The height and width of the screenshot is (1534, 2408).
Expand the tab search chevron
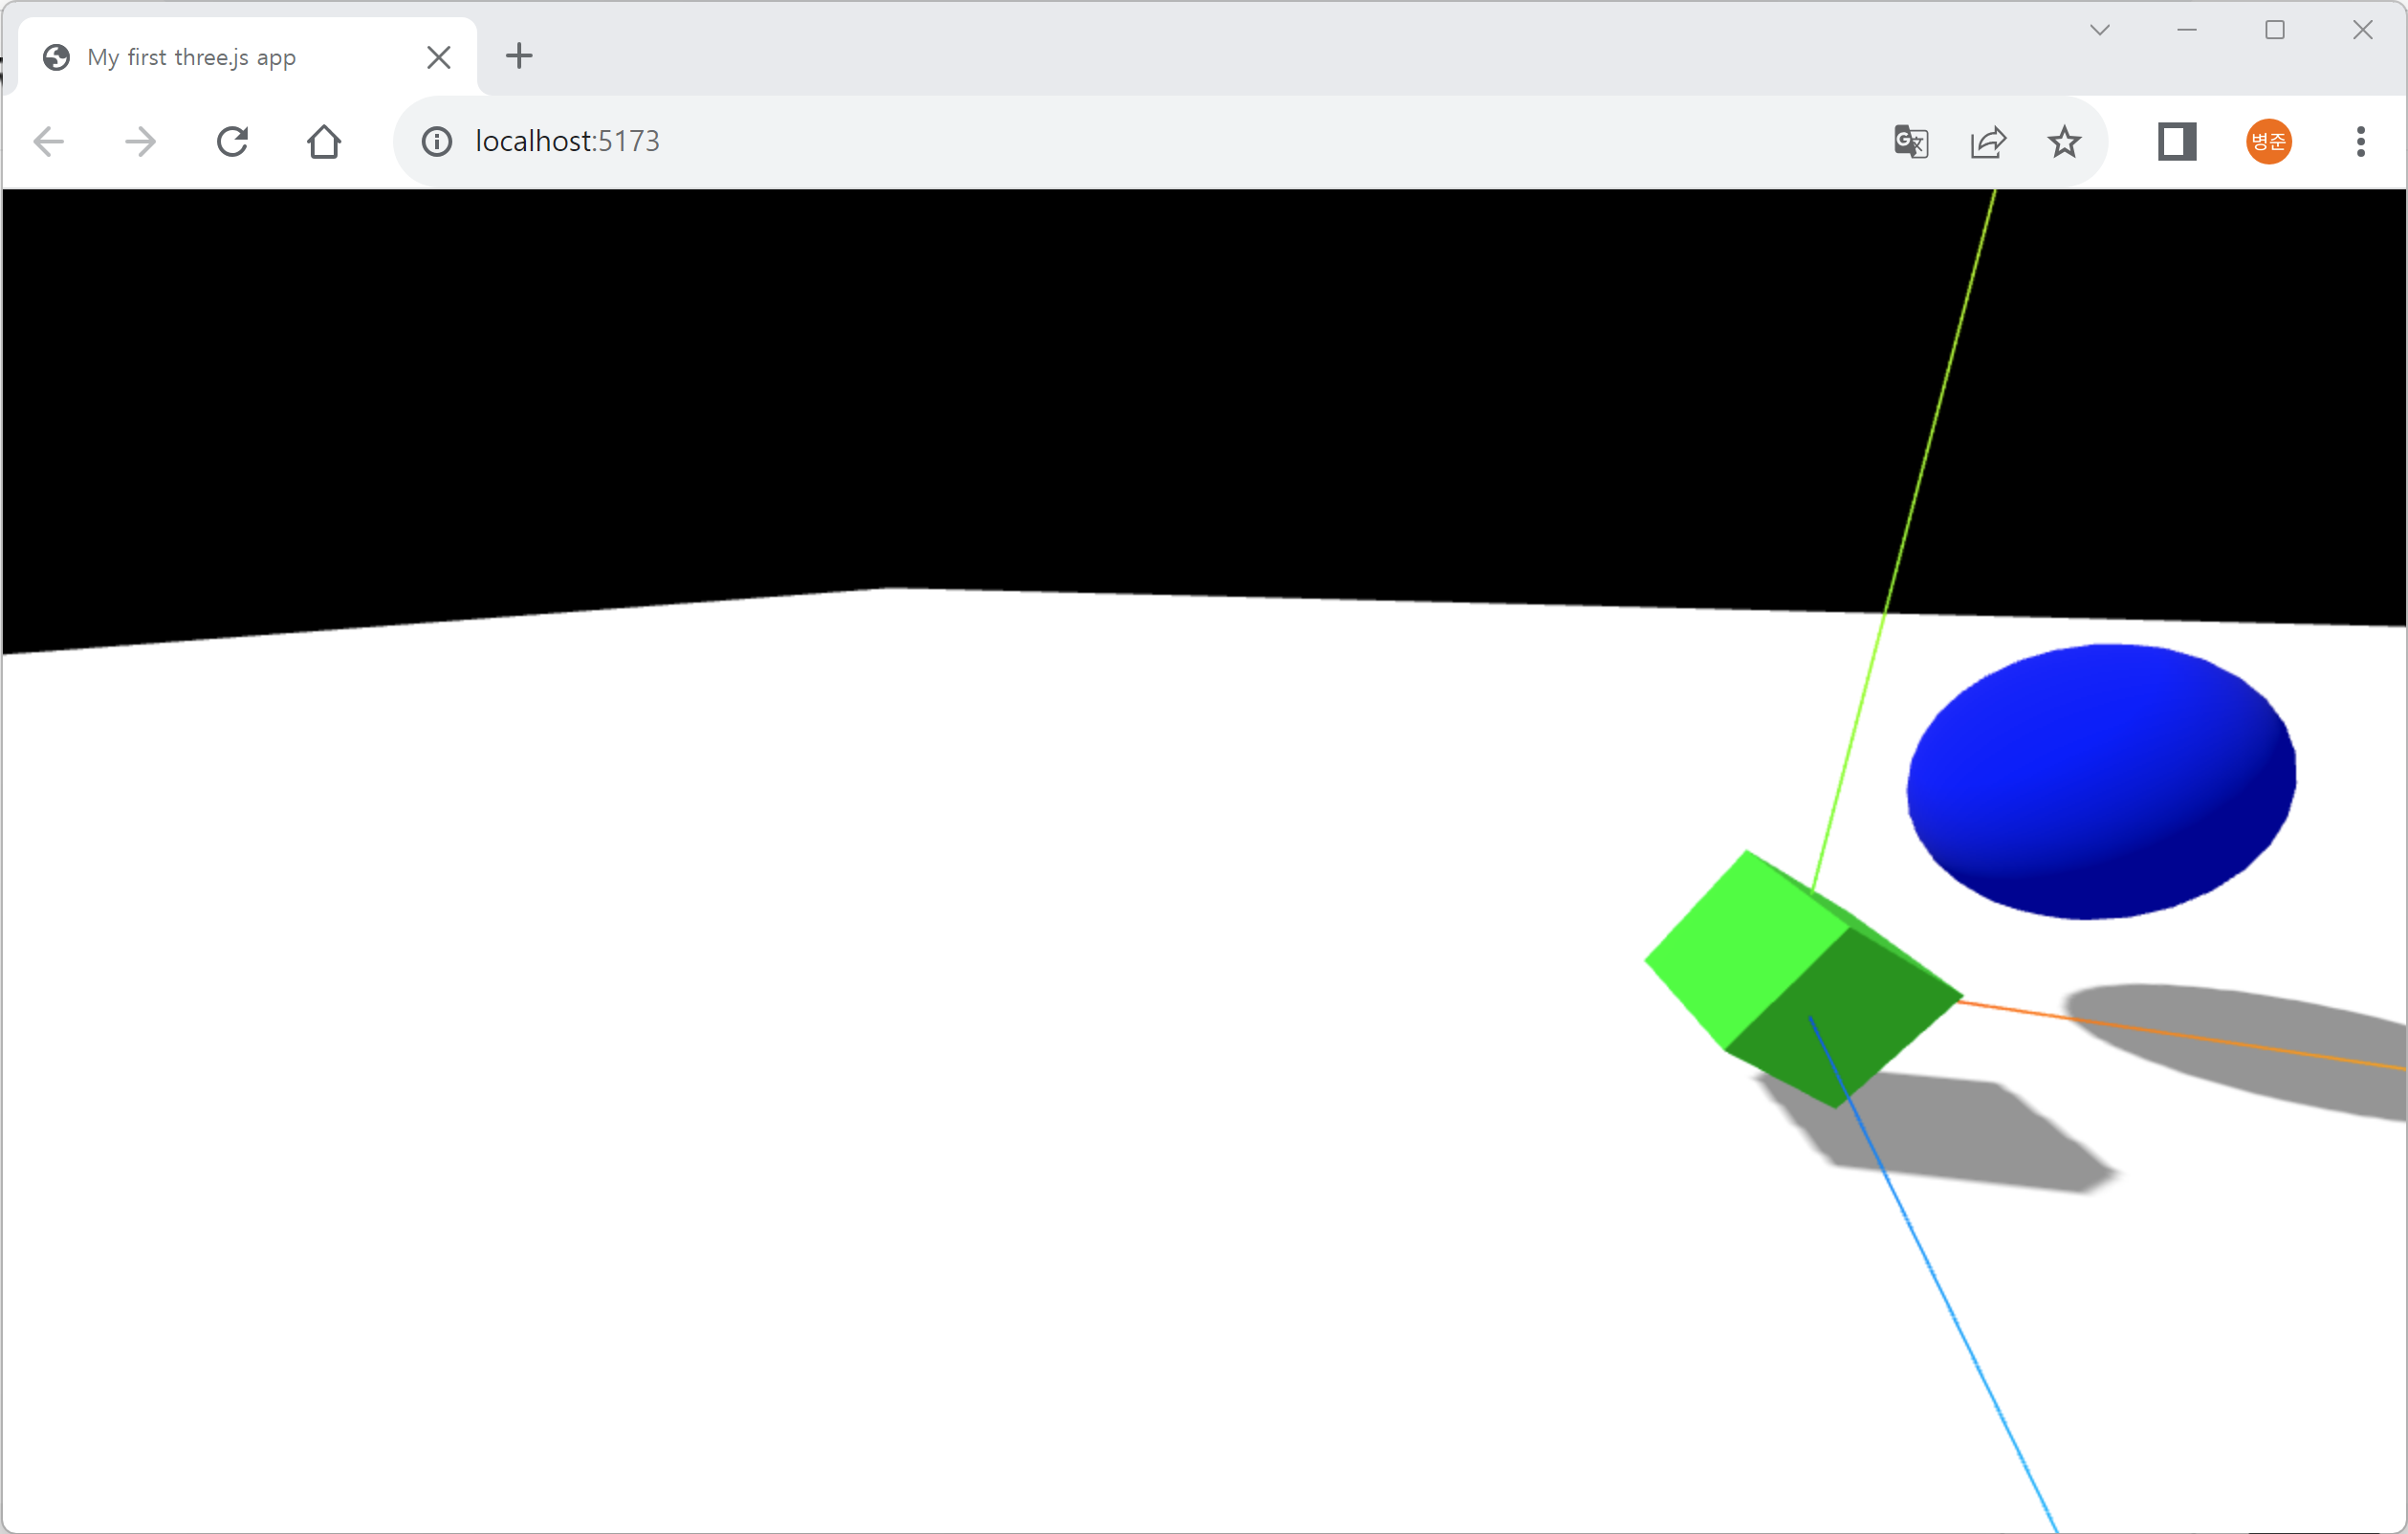coord(2100,30)
